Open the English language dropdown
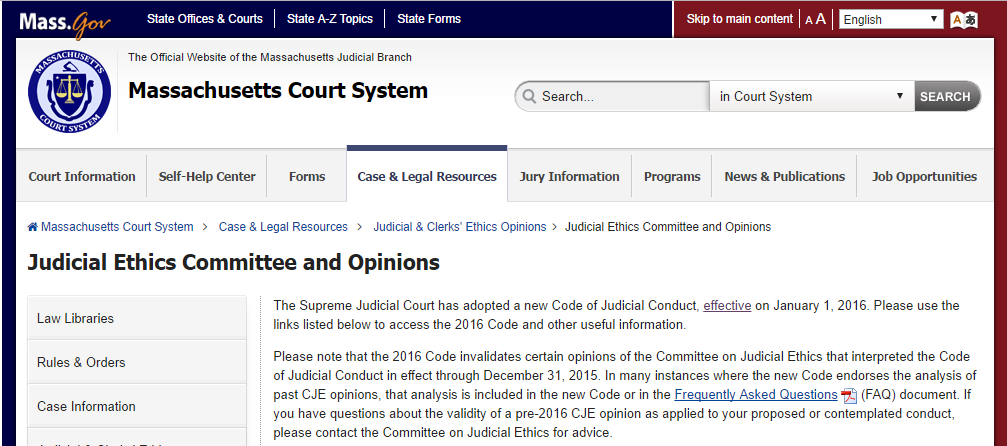The width and height of the screenshot is (1007, 446). pyautogui.click(x=891, y=19)
